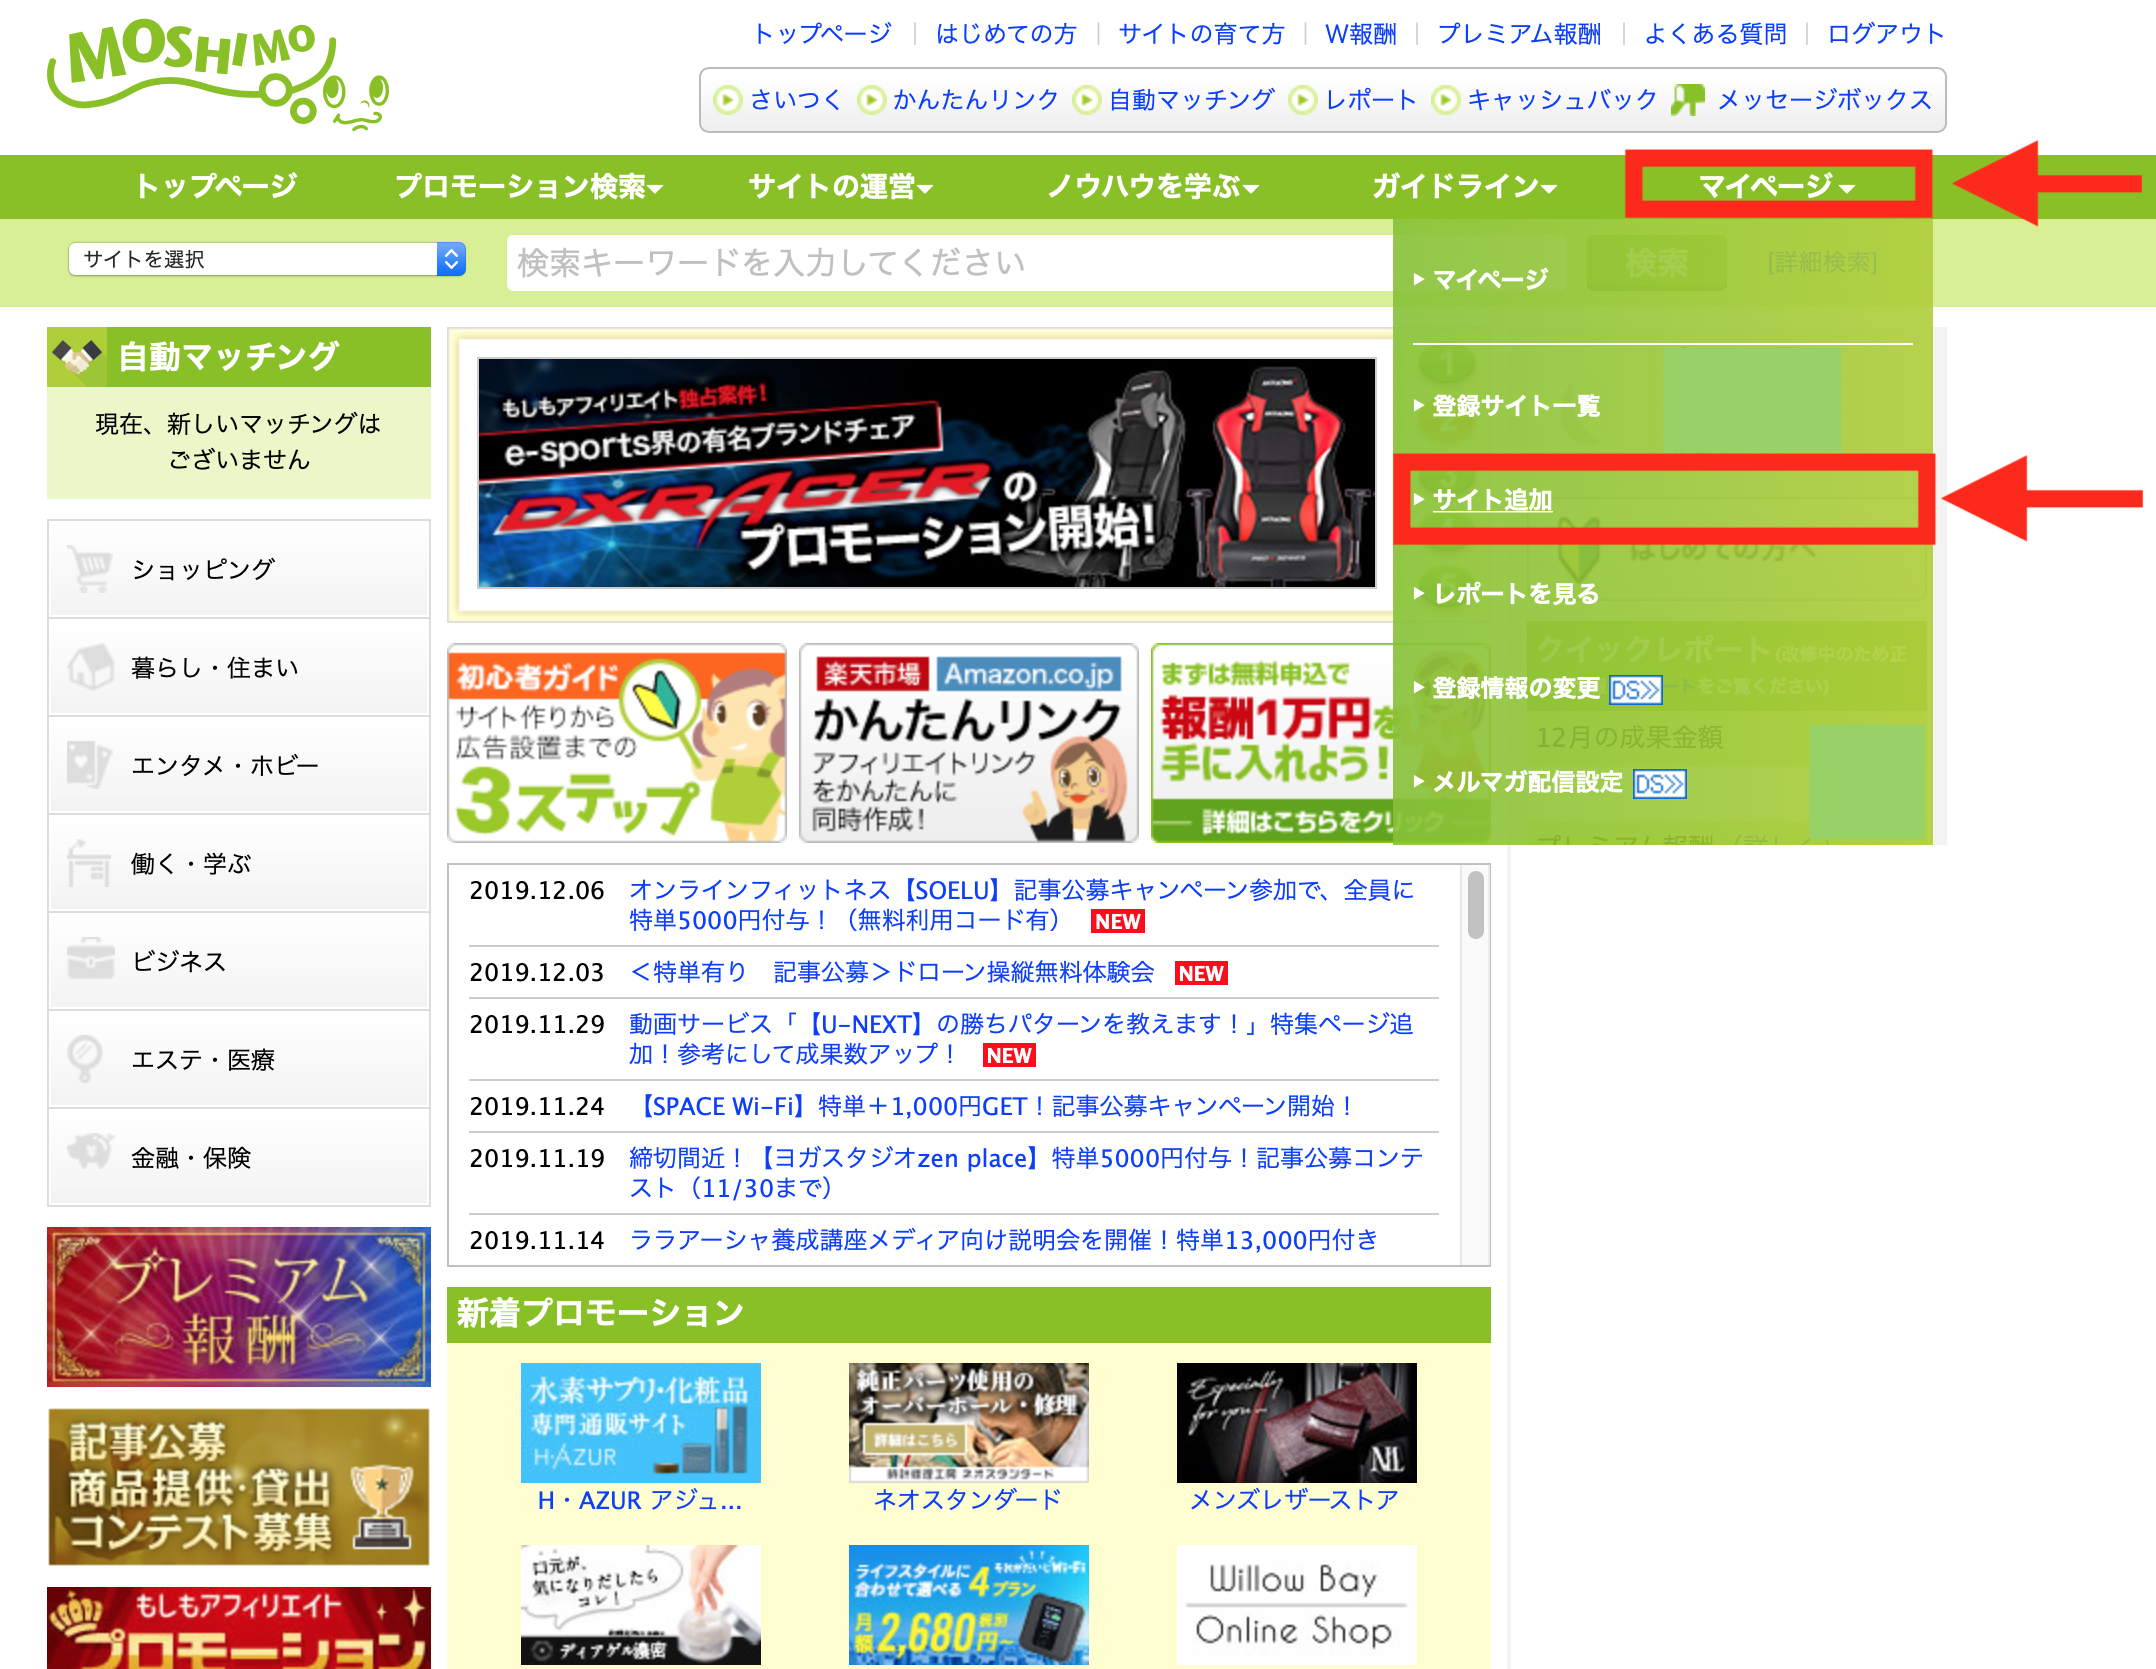The image size is (2156, 1669).
Task: Expand the サイトの運営 menu
Action: click(840, 186)
